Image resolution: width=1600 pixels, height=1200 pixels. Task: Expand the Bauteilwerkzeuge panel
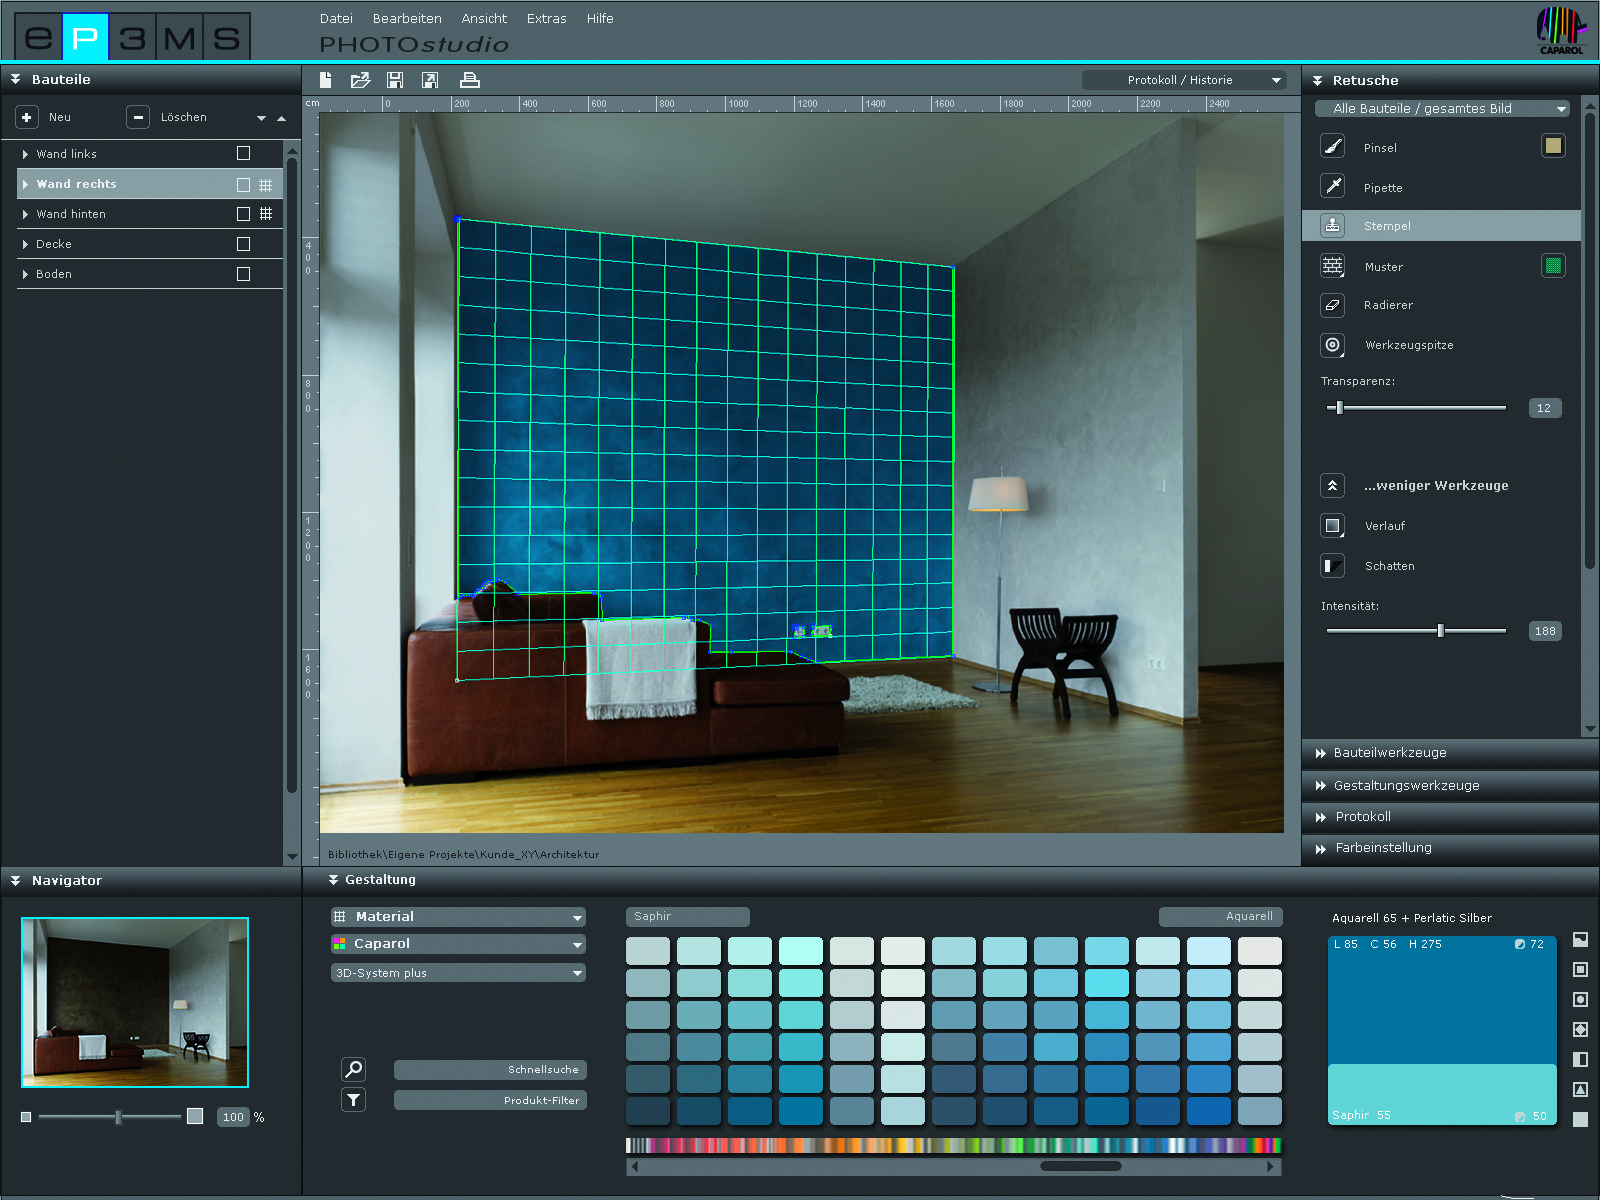[x=1389, y=753]
